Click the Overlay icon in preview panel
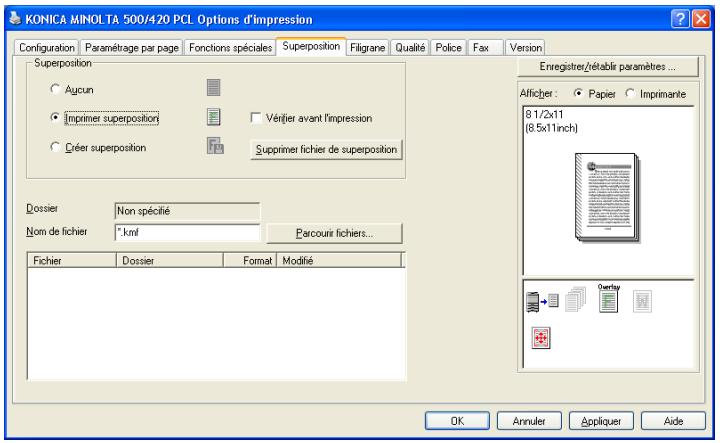The width and height of the screenshot is (720, 443). 608,298
